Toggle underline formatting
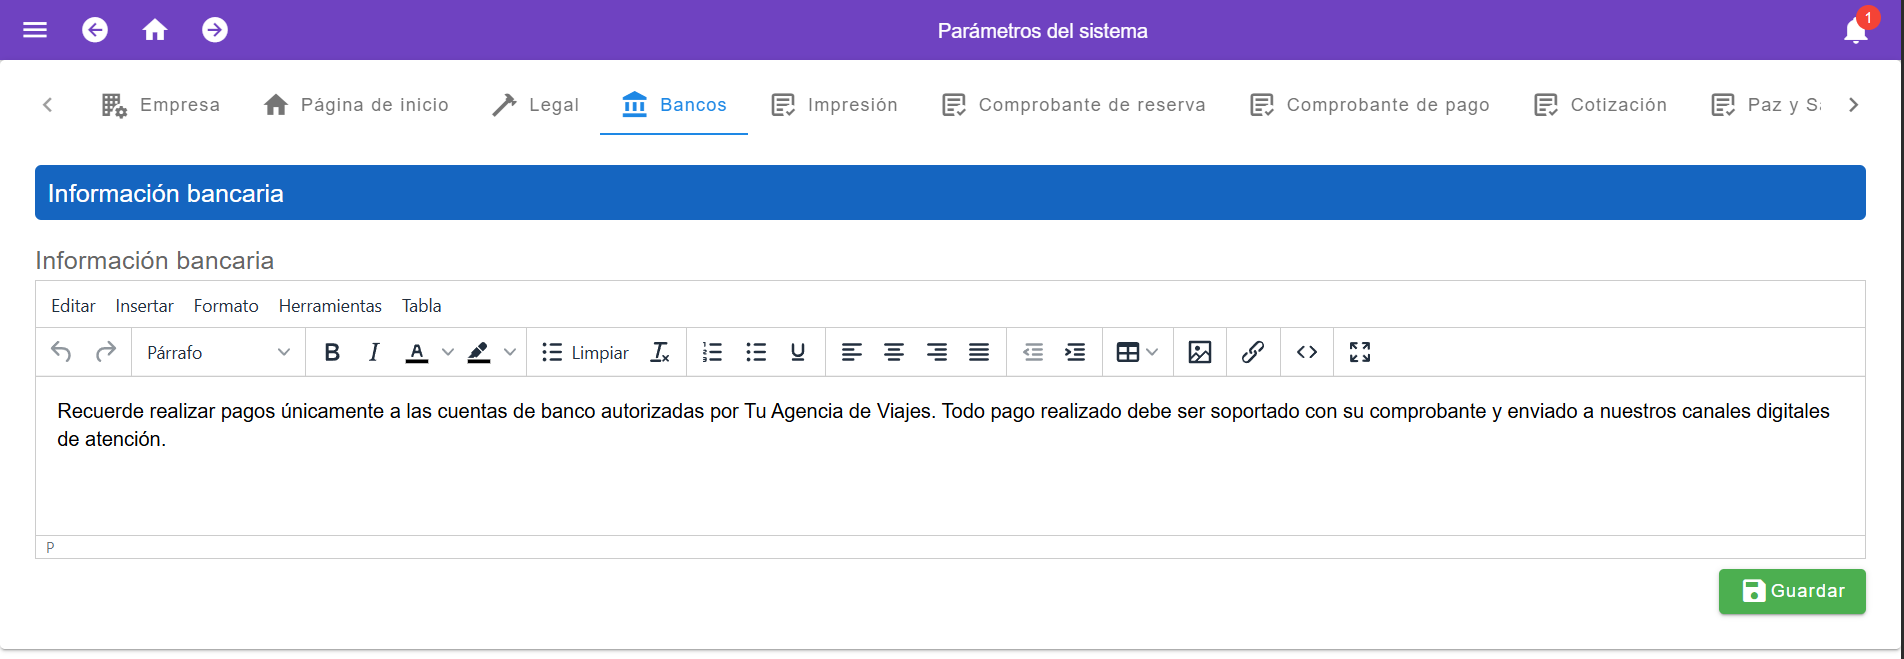This screenshot has height=659, width=1904. tap(797, 352)
